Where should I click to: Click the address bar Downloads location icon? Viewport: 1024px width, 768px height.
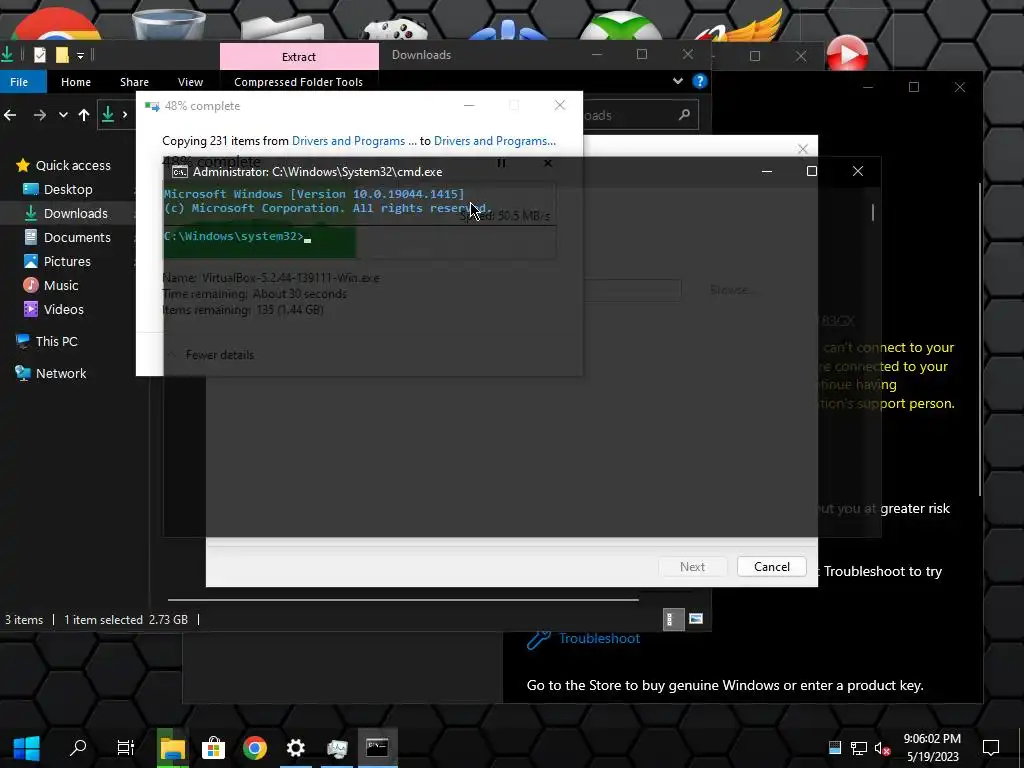108,115
